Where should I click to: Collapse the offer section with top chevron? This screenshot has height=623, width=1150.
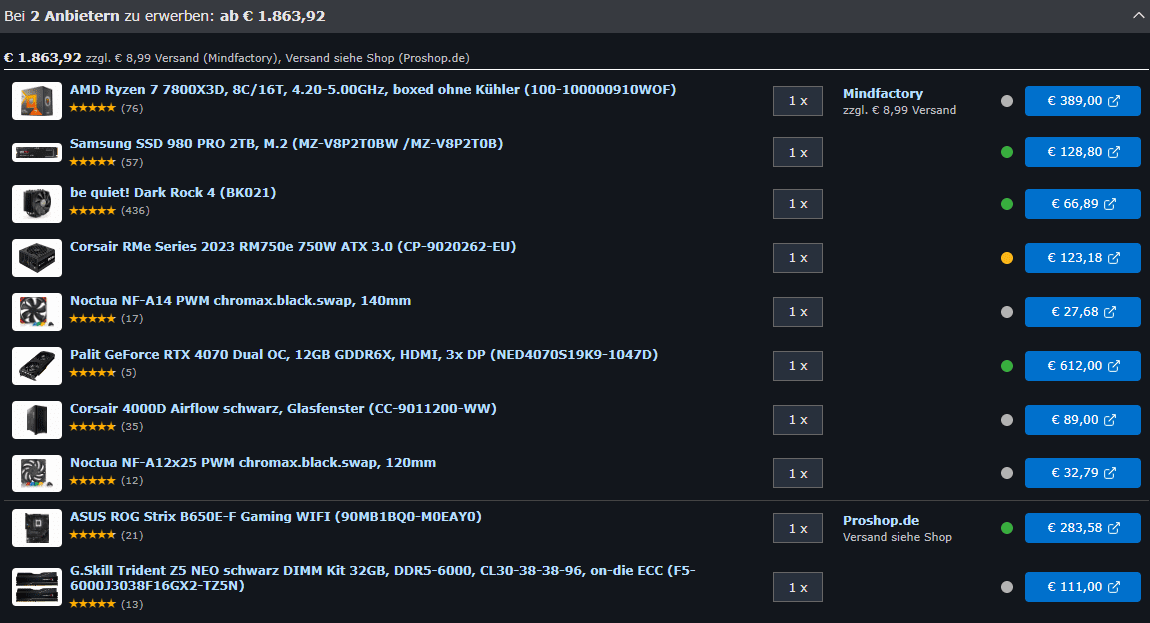pos(1138,16)
